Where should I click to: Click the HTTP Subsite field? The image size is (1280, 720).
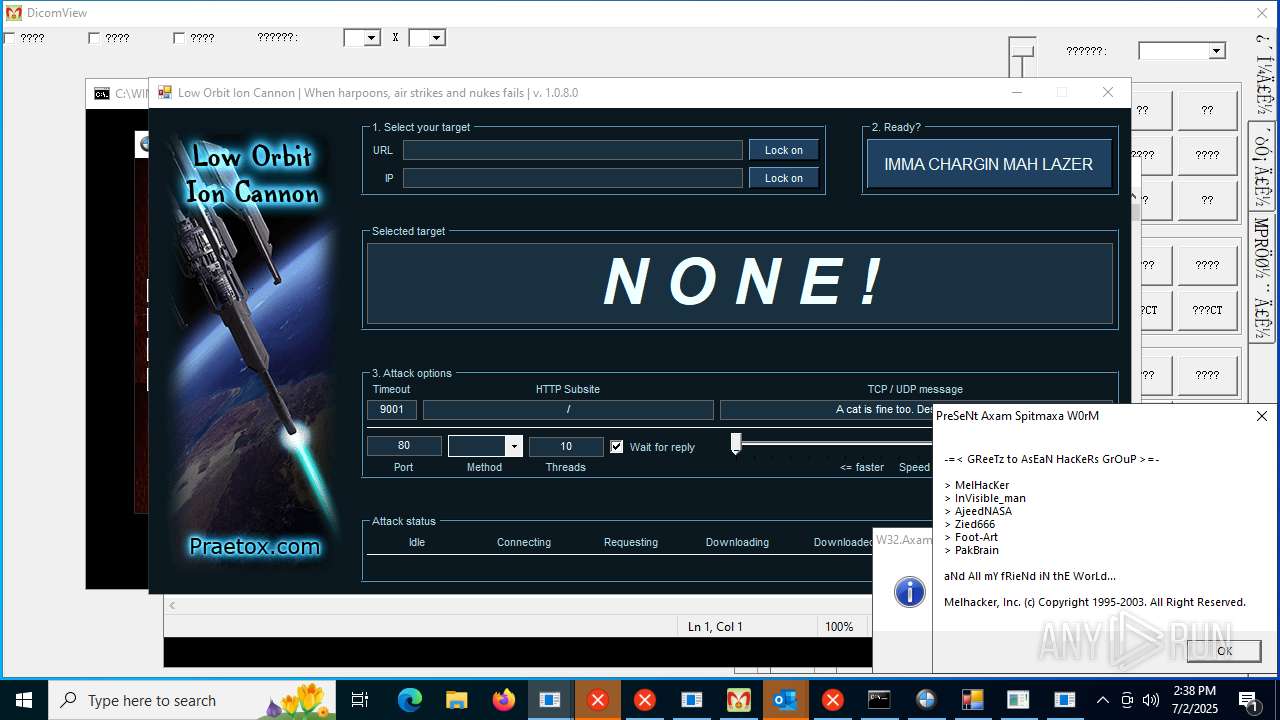[x=568, y=410]
